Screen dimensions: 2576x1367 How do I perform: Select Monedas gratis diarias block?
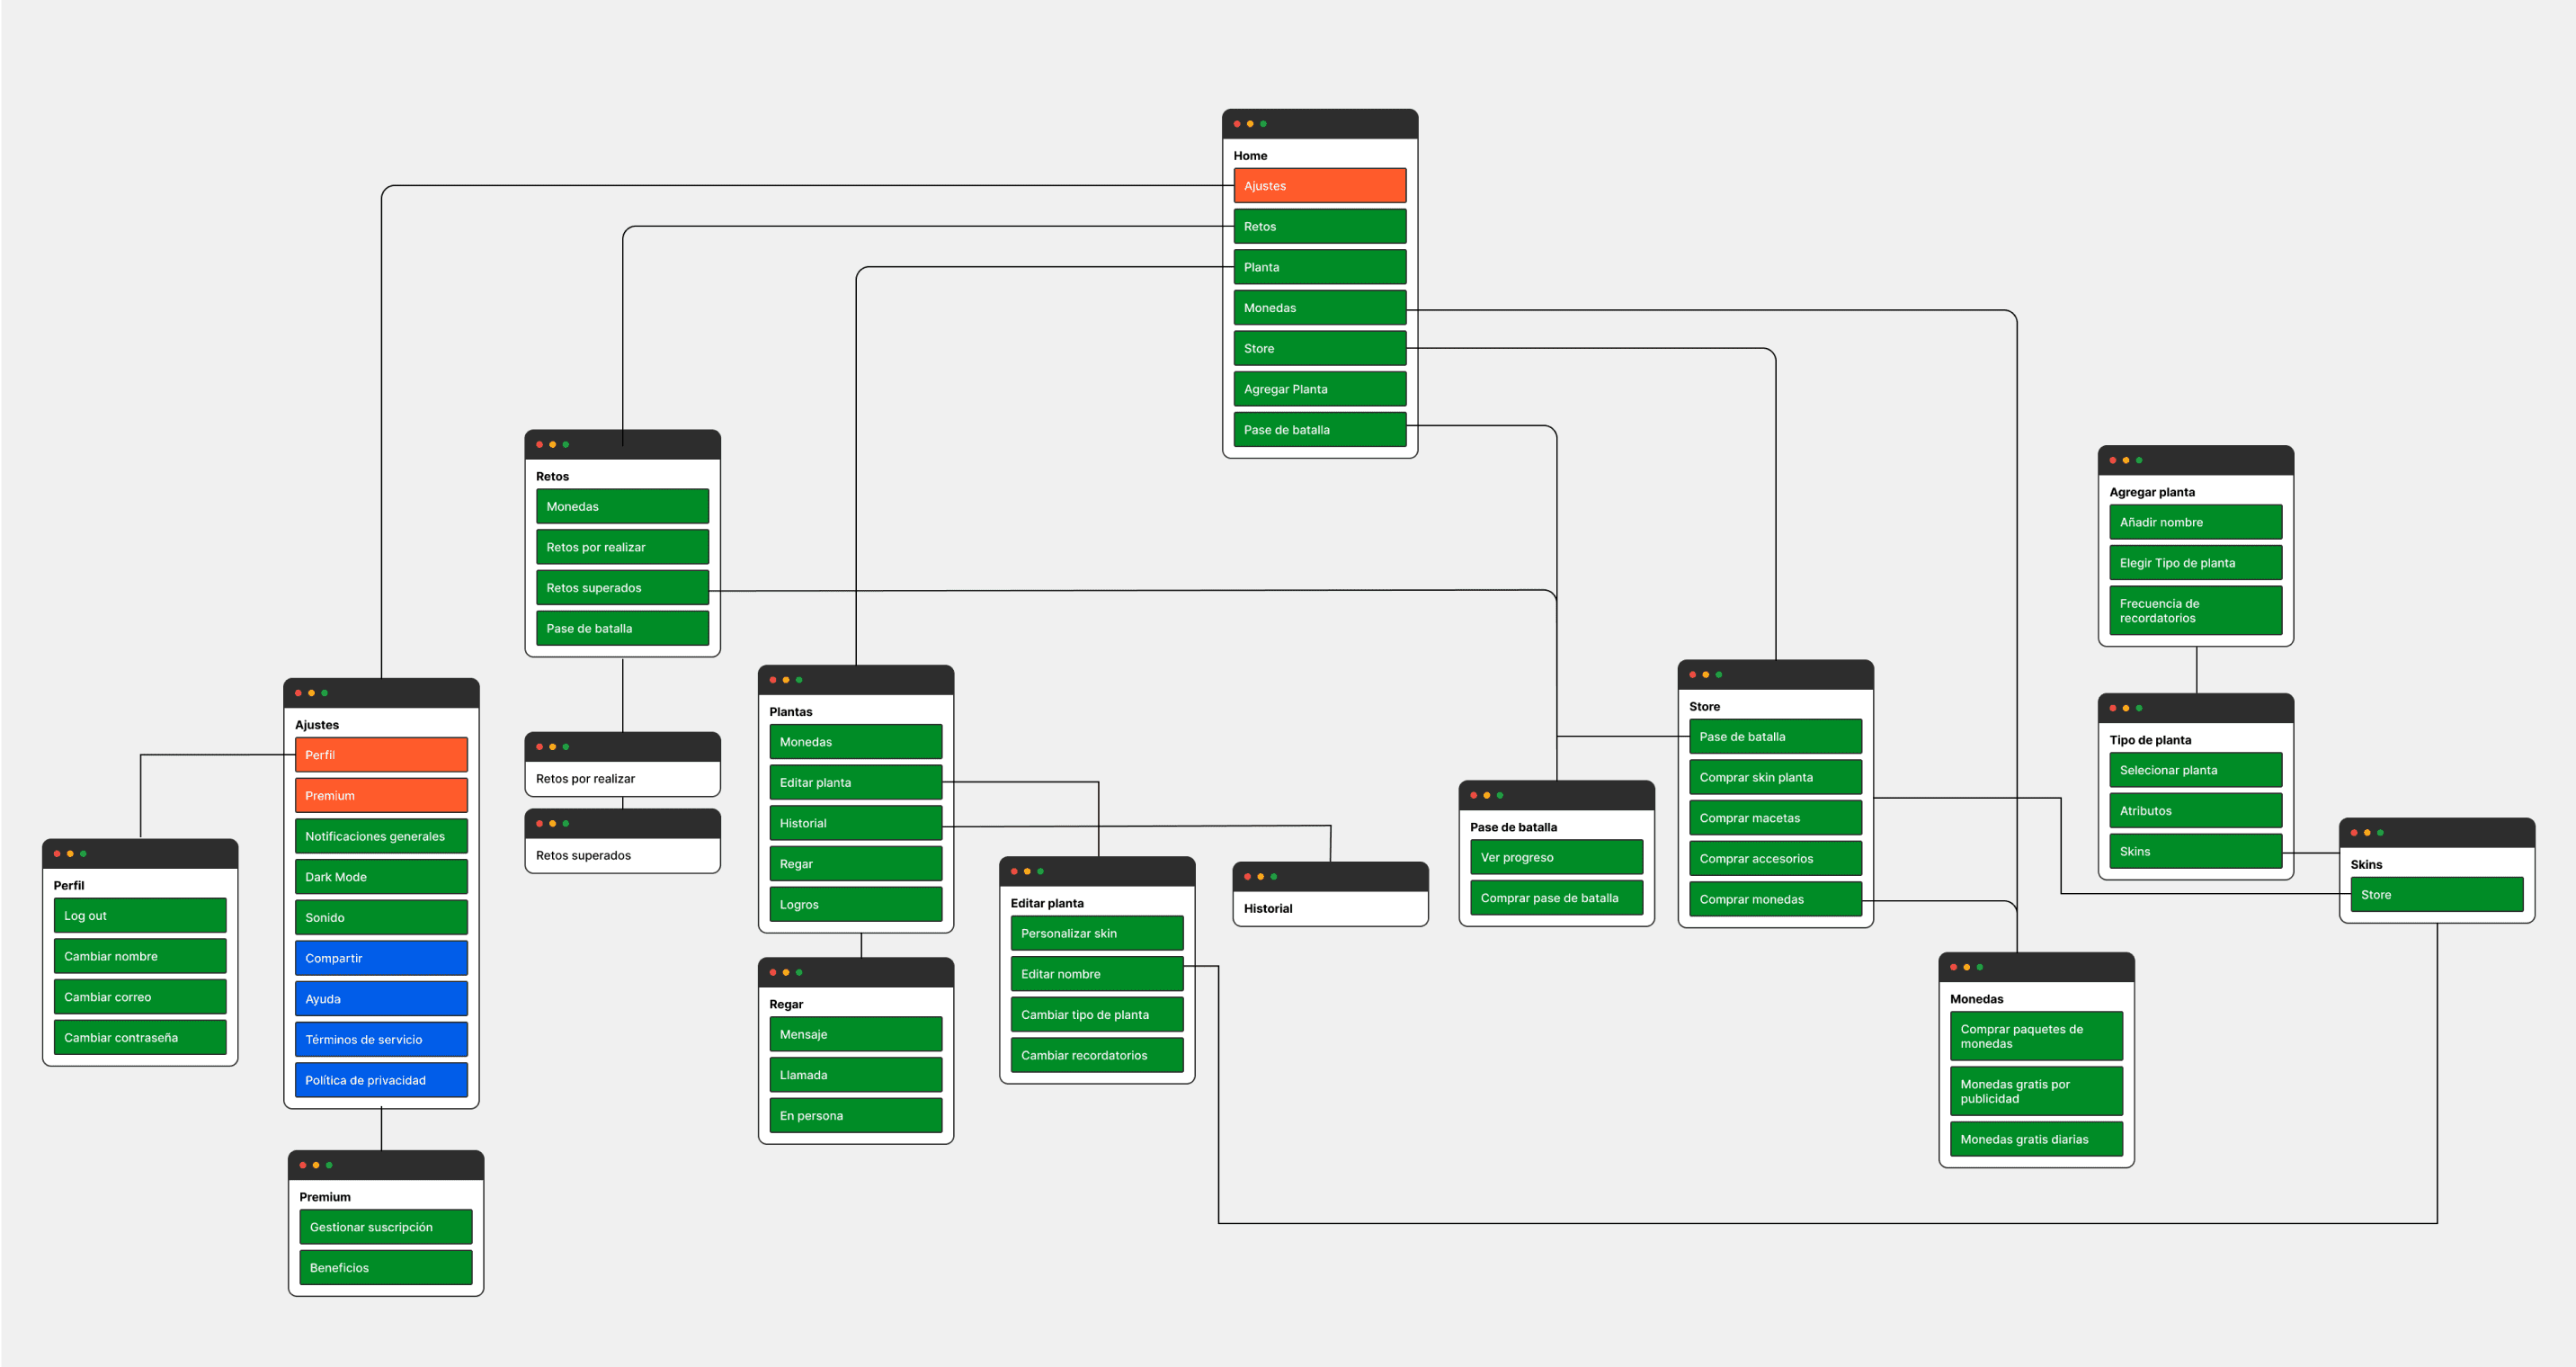[2036, 1139]
